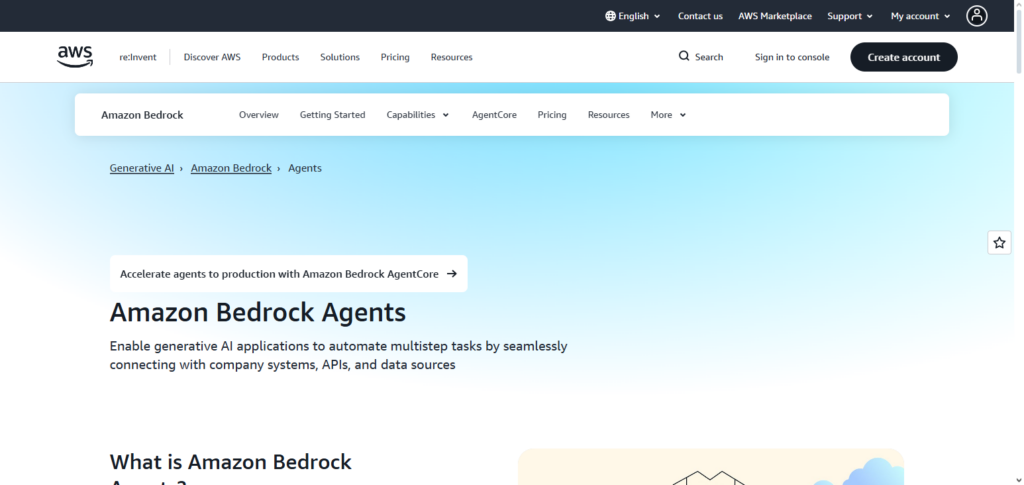Viewport: 1024px width, 485px height.
Task: Click the Search label in header
Action: [709, 57]
